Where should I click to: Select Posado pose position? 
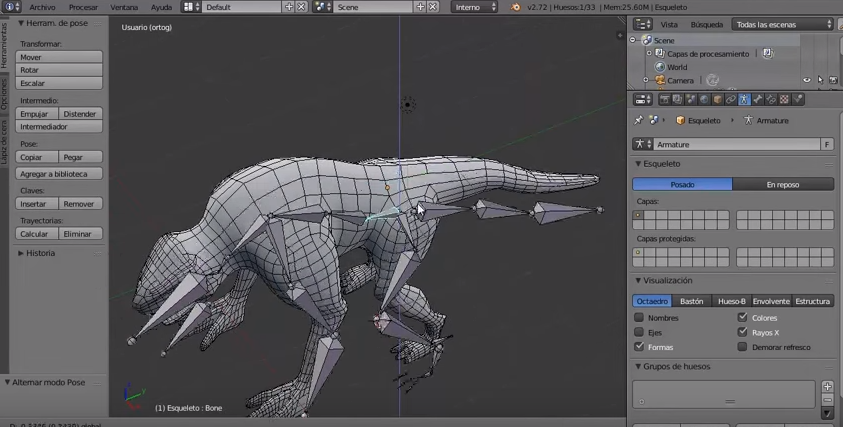[682, 184]
